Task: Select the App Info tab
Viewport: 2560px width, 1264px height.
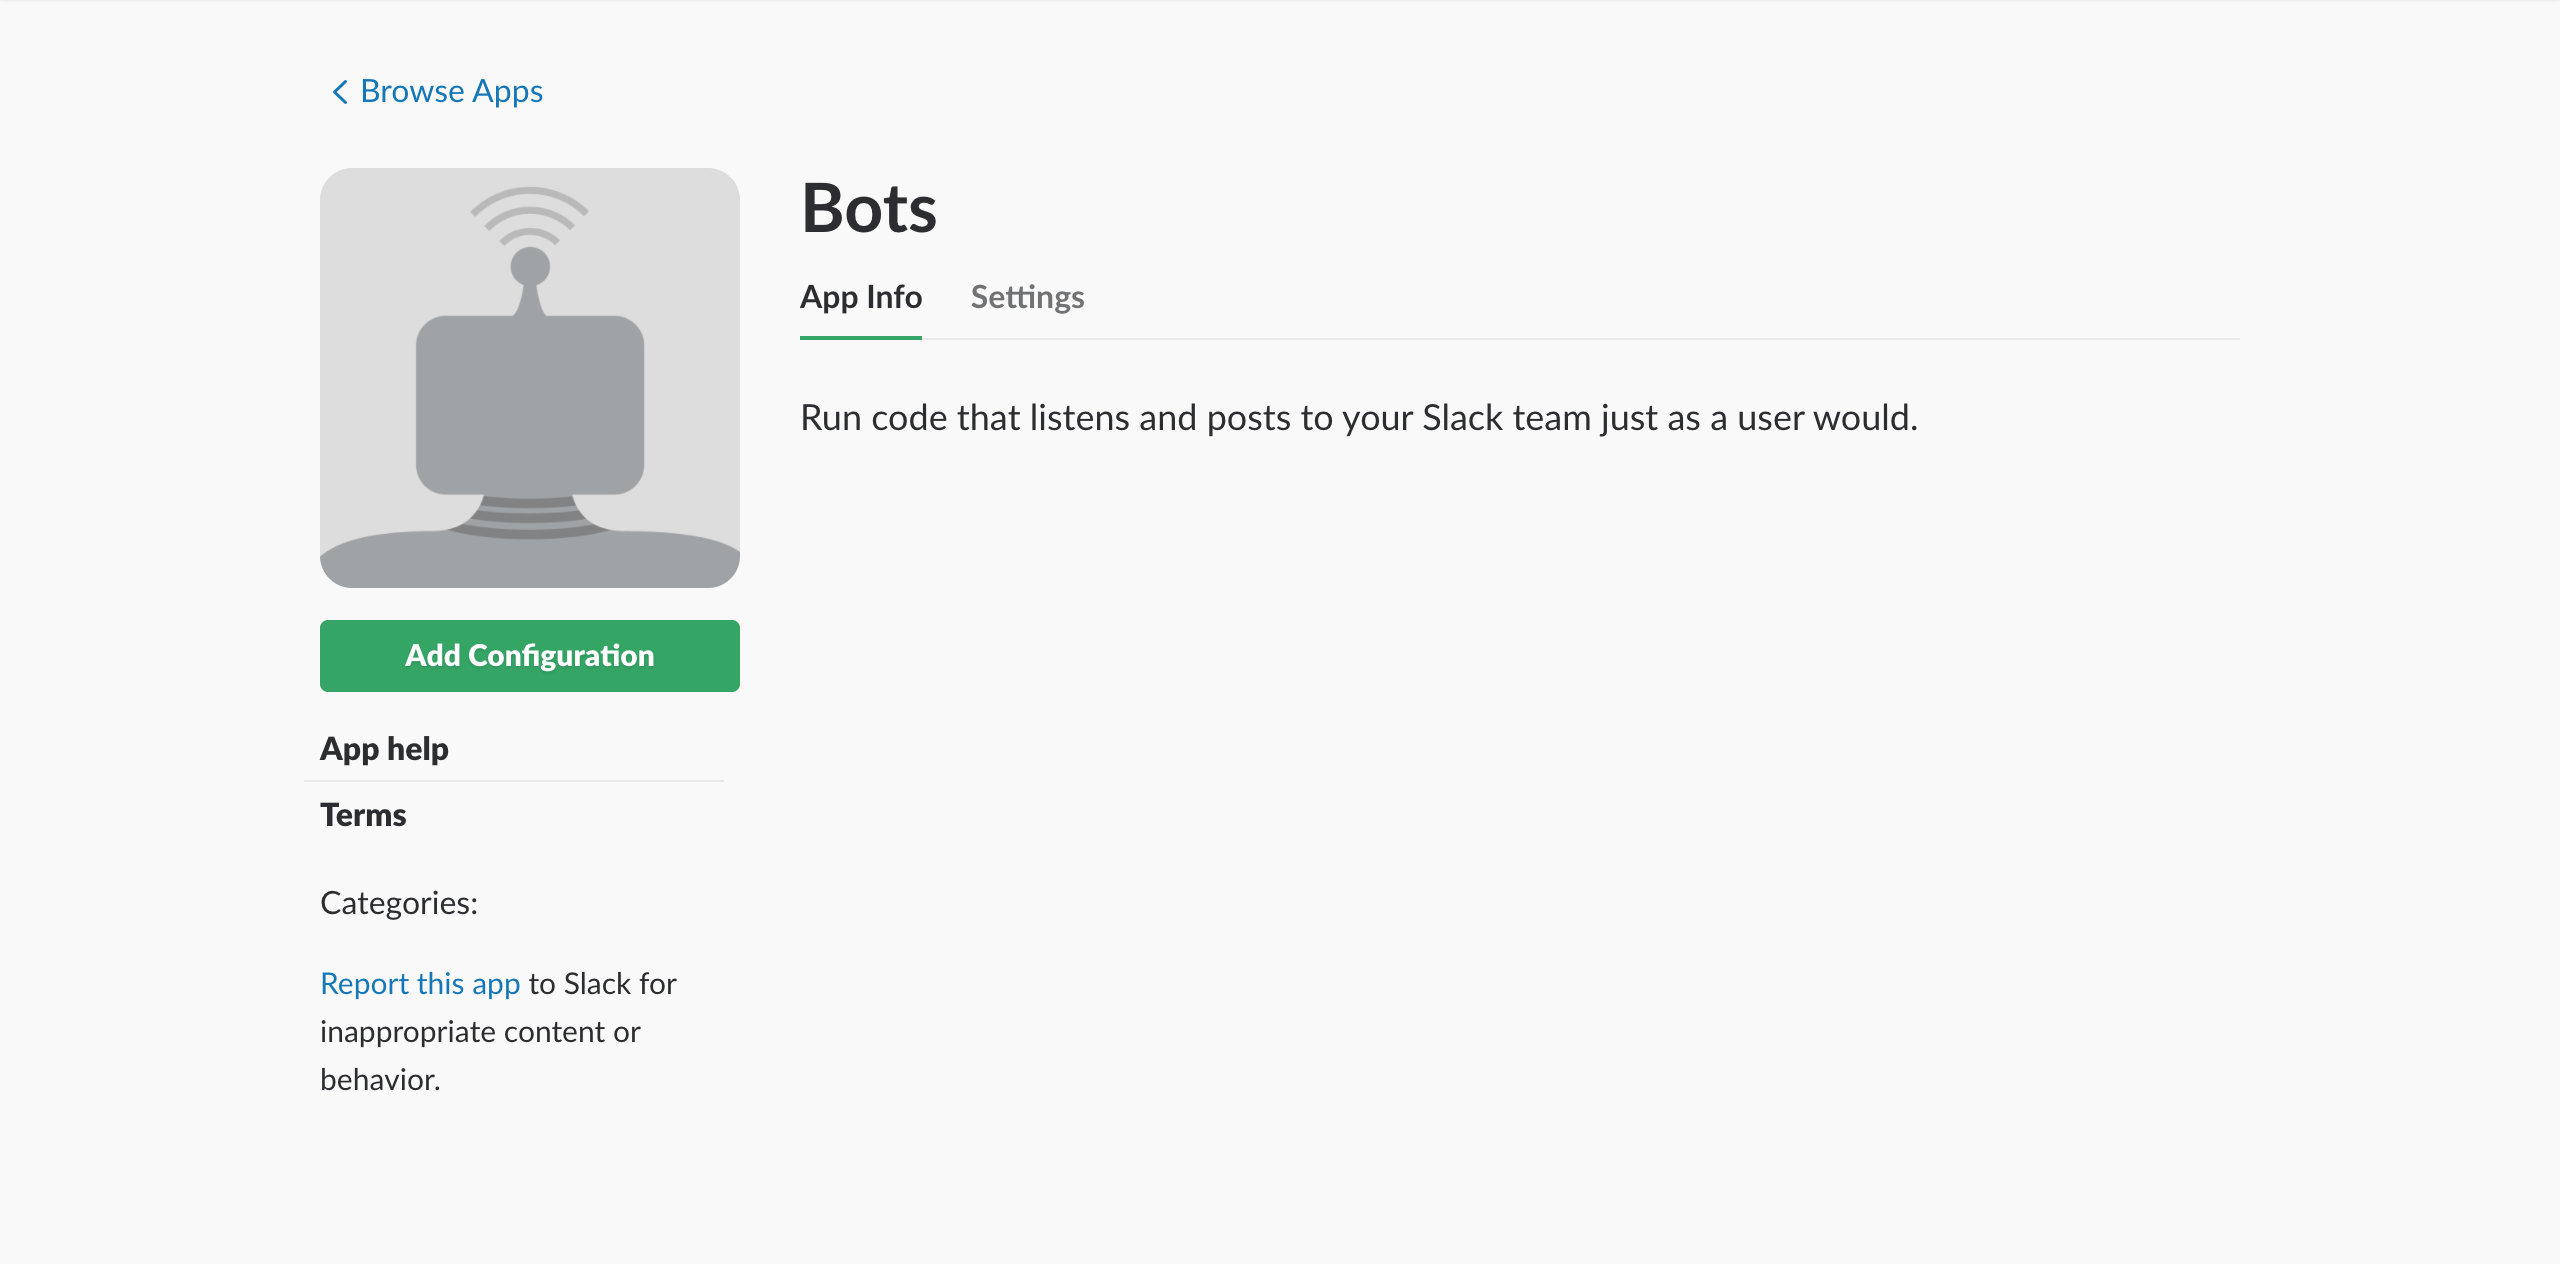Action: [x=861, y=297]
